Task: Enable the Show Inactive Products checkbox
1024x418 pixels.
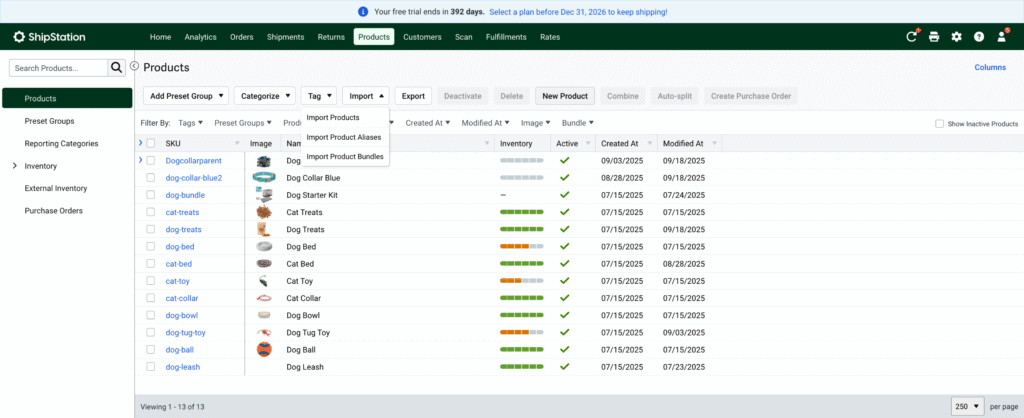Action: (939, 123)
